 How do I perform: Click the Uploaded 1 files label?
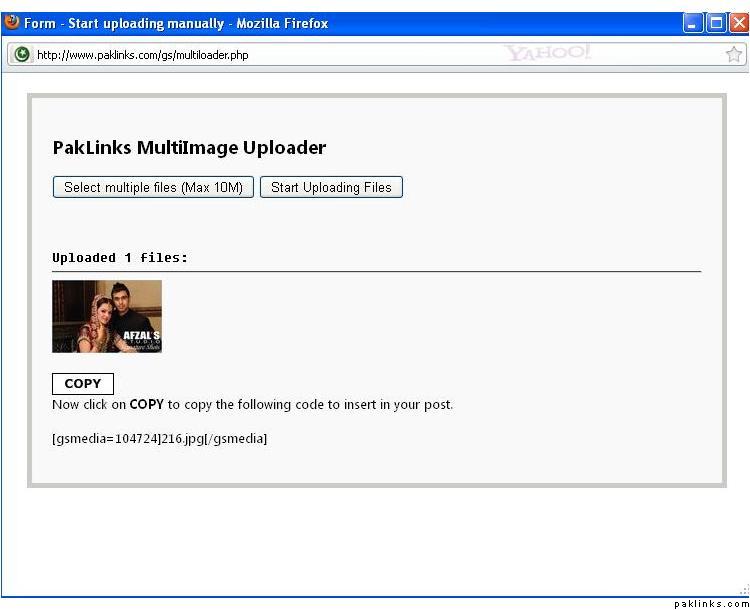tap(120, 258)
